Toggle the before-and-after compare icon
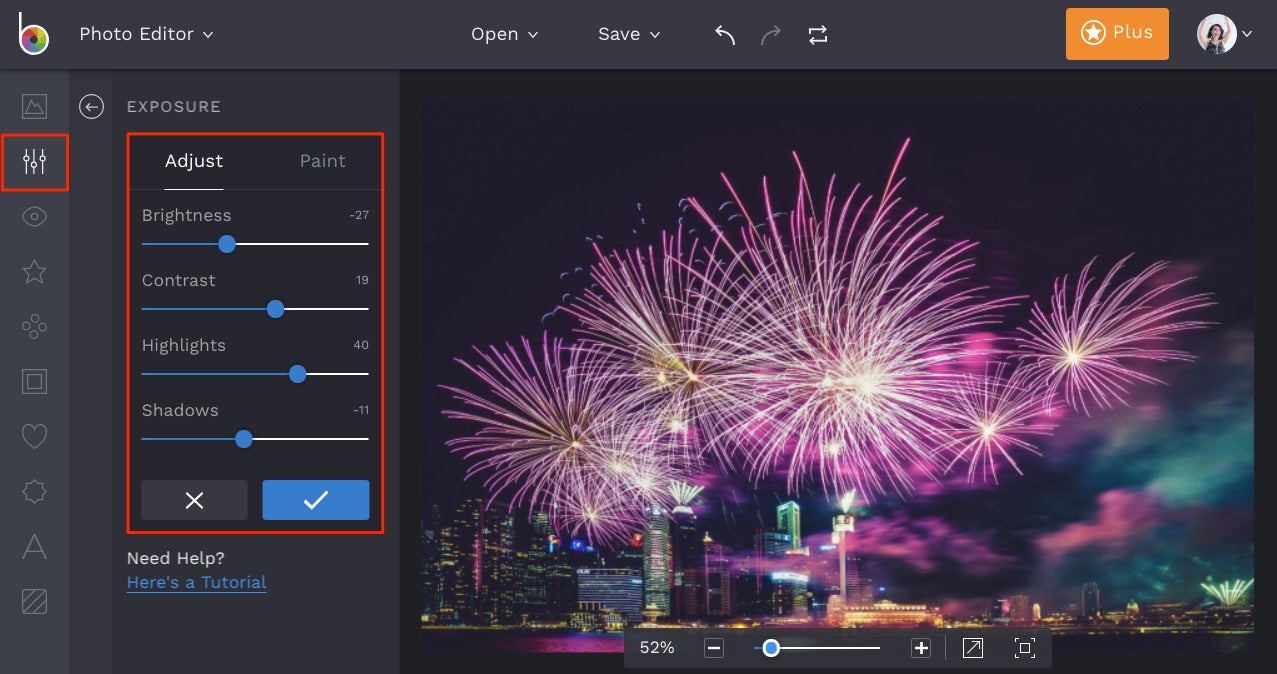This screenshot has height=674, width=1277. click(x=817, y=33)
